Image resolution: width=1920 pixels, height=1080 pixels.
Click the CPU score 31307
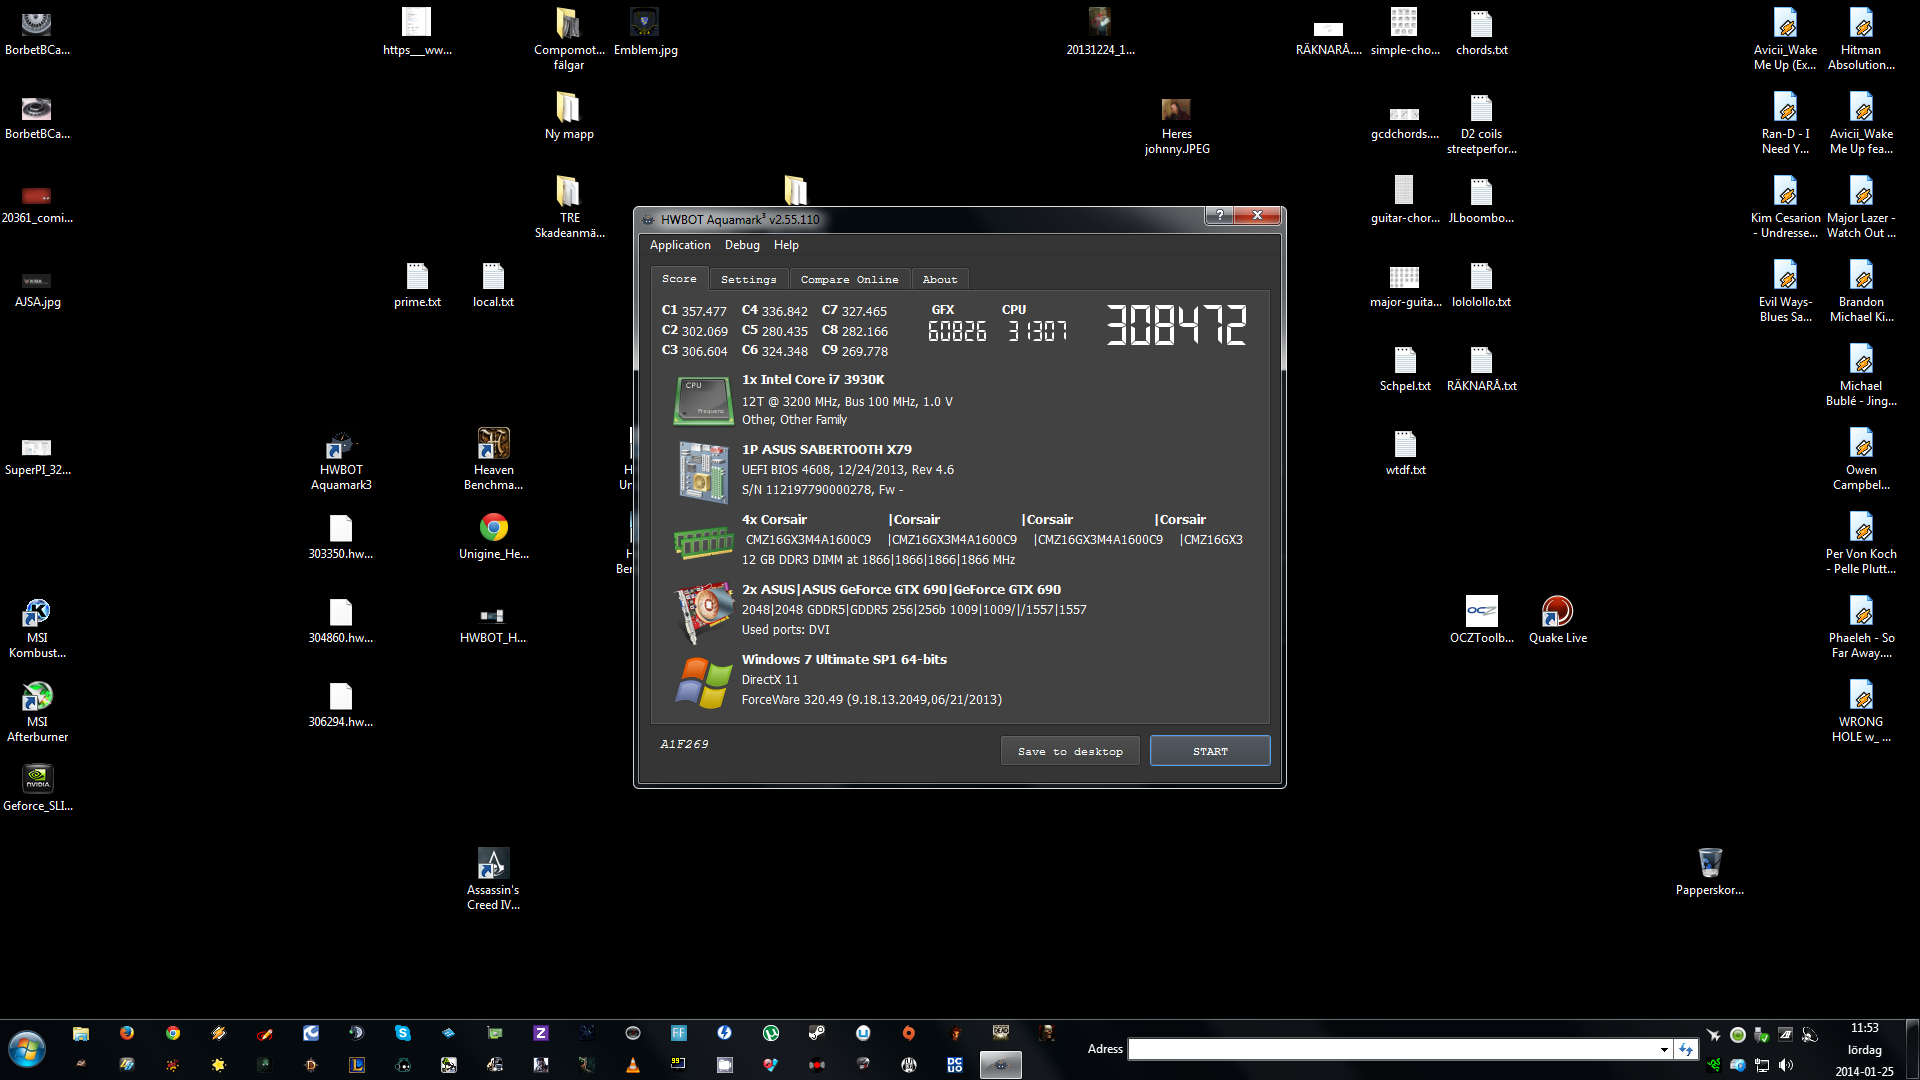[x=1037, y=331]
